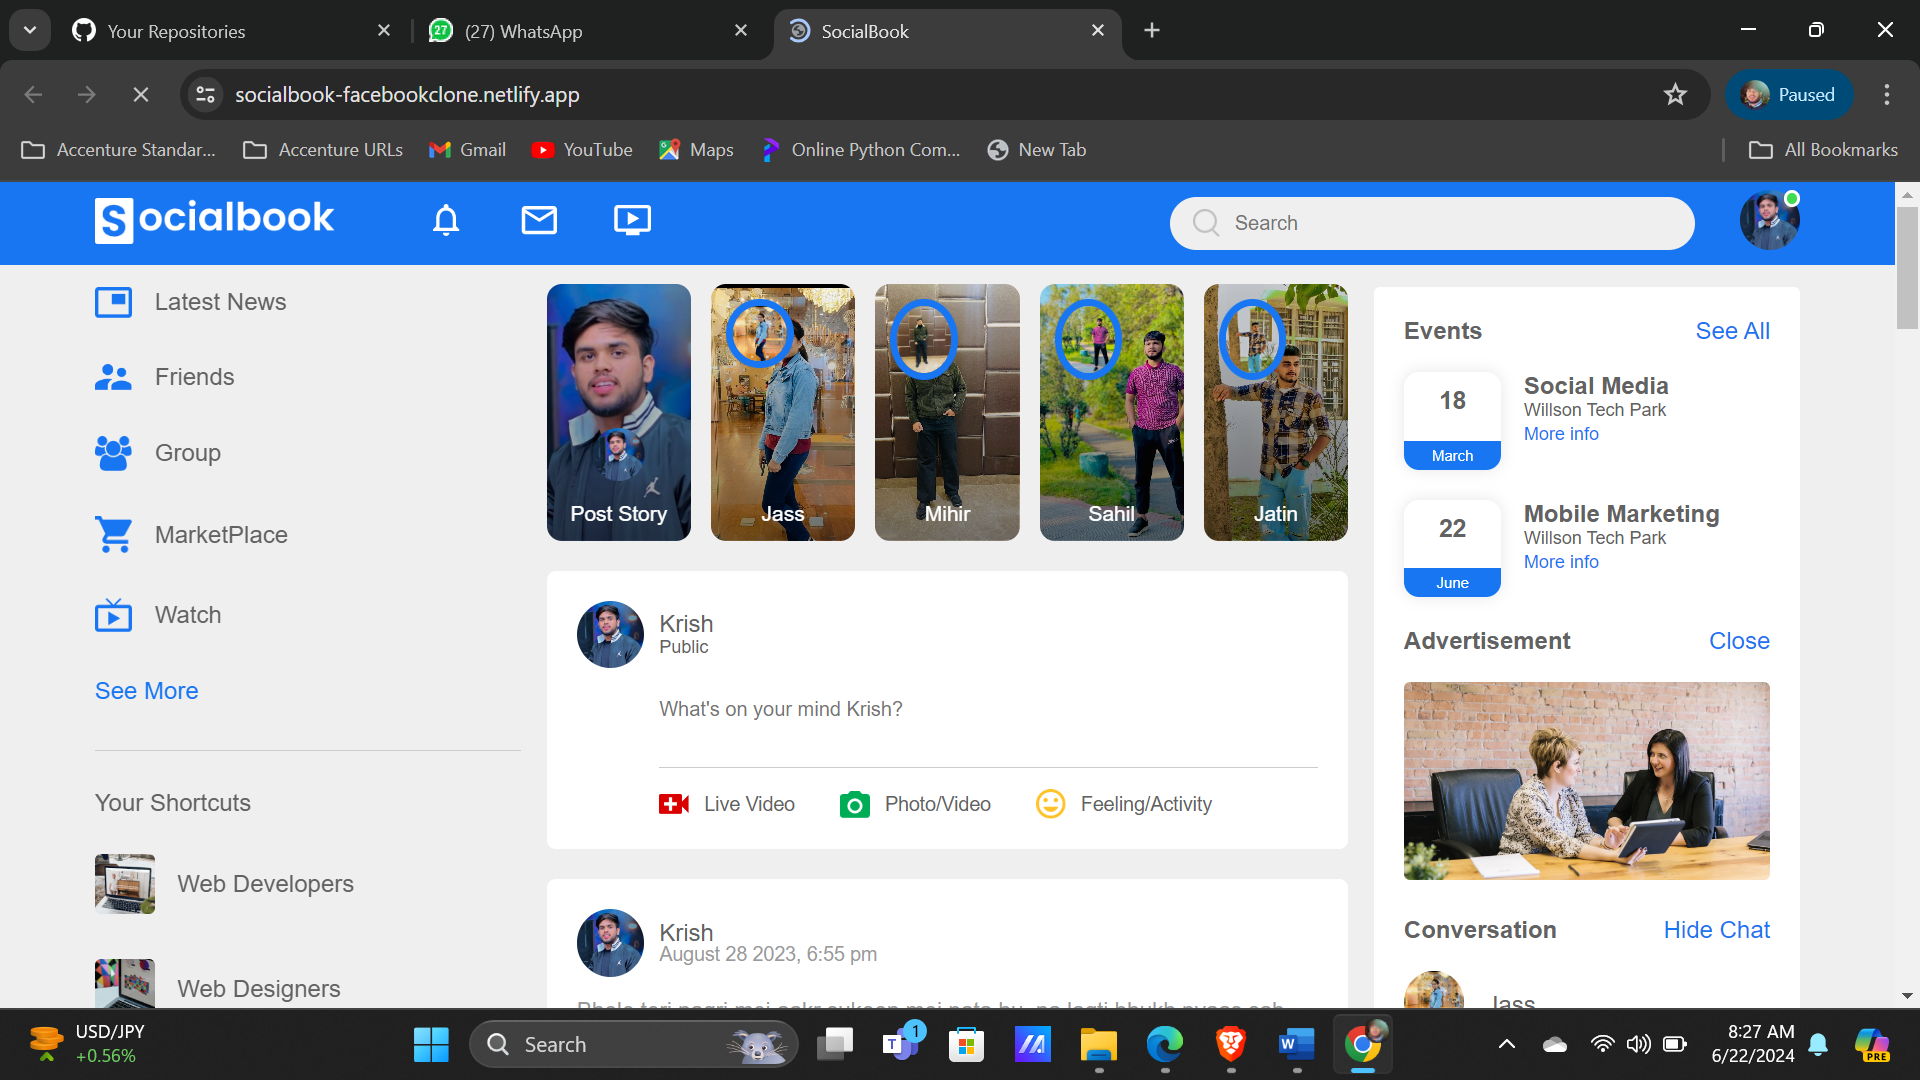Open More info for Mobile Marketing event
Screen dimensions: 1920x1080
(x=1561, y=562)
